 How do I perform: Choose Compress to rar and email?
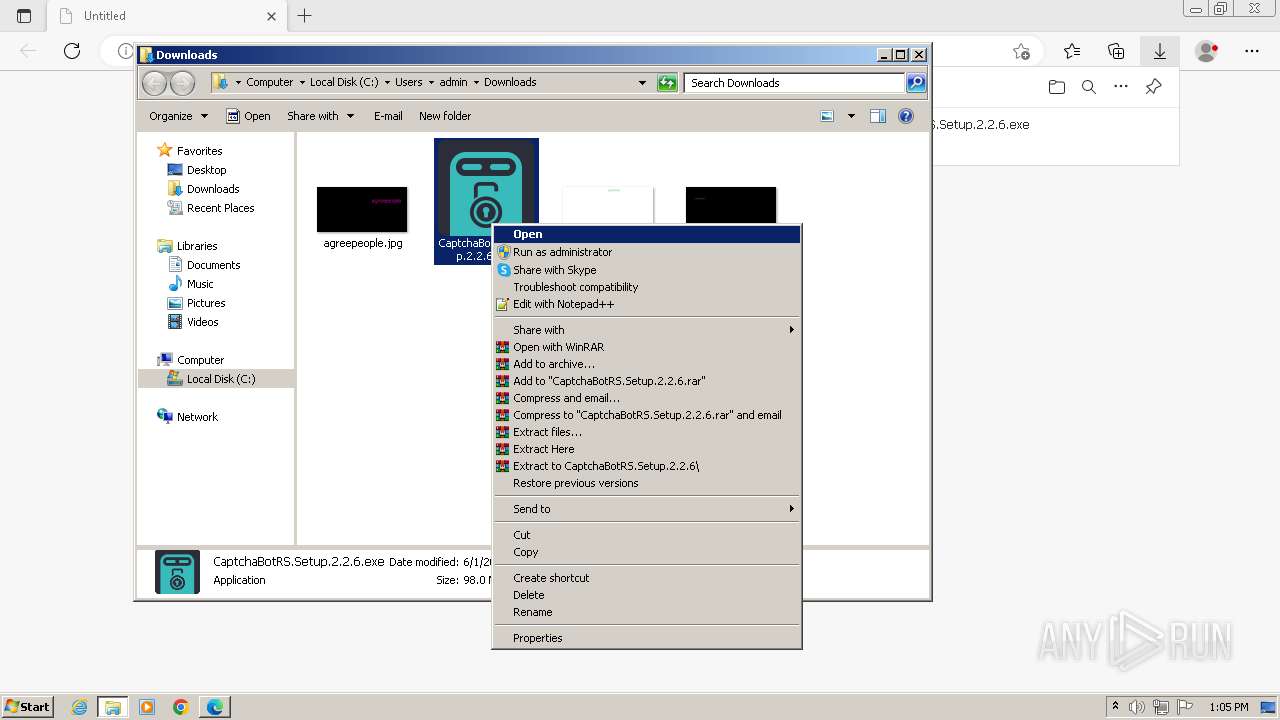coord(646,415)
